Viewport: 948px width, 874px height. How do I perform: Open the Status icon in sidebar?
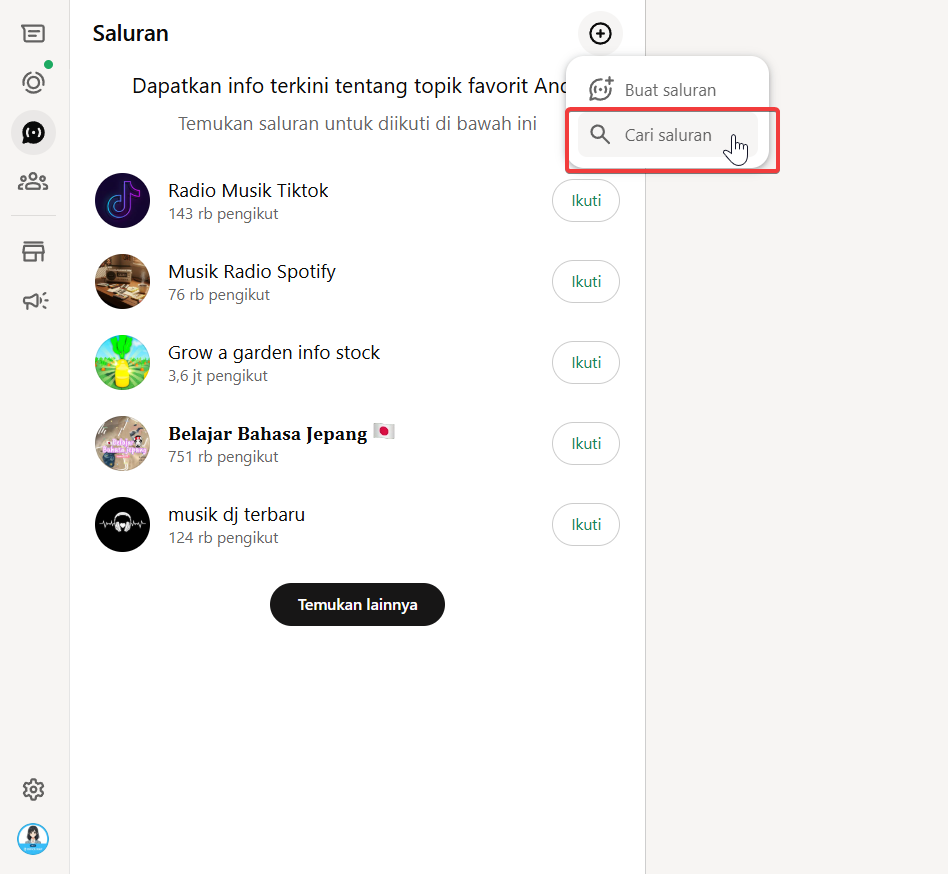click(33, 83)
